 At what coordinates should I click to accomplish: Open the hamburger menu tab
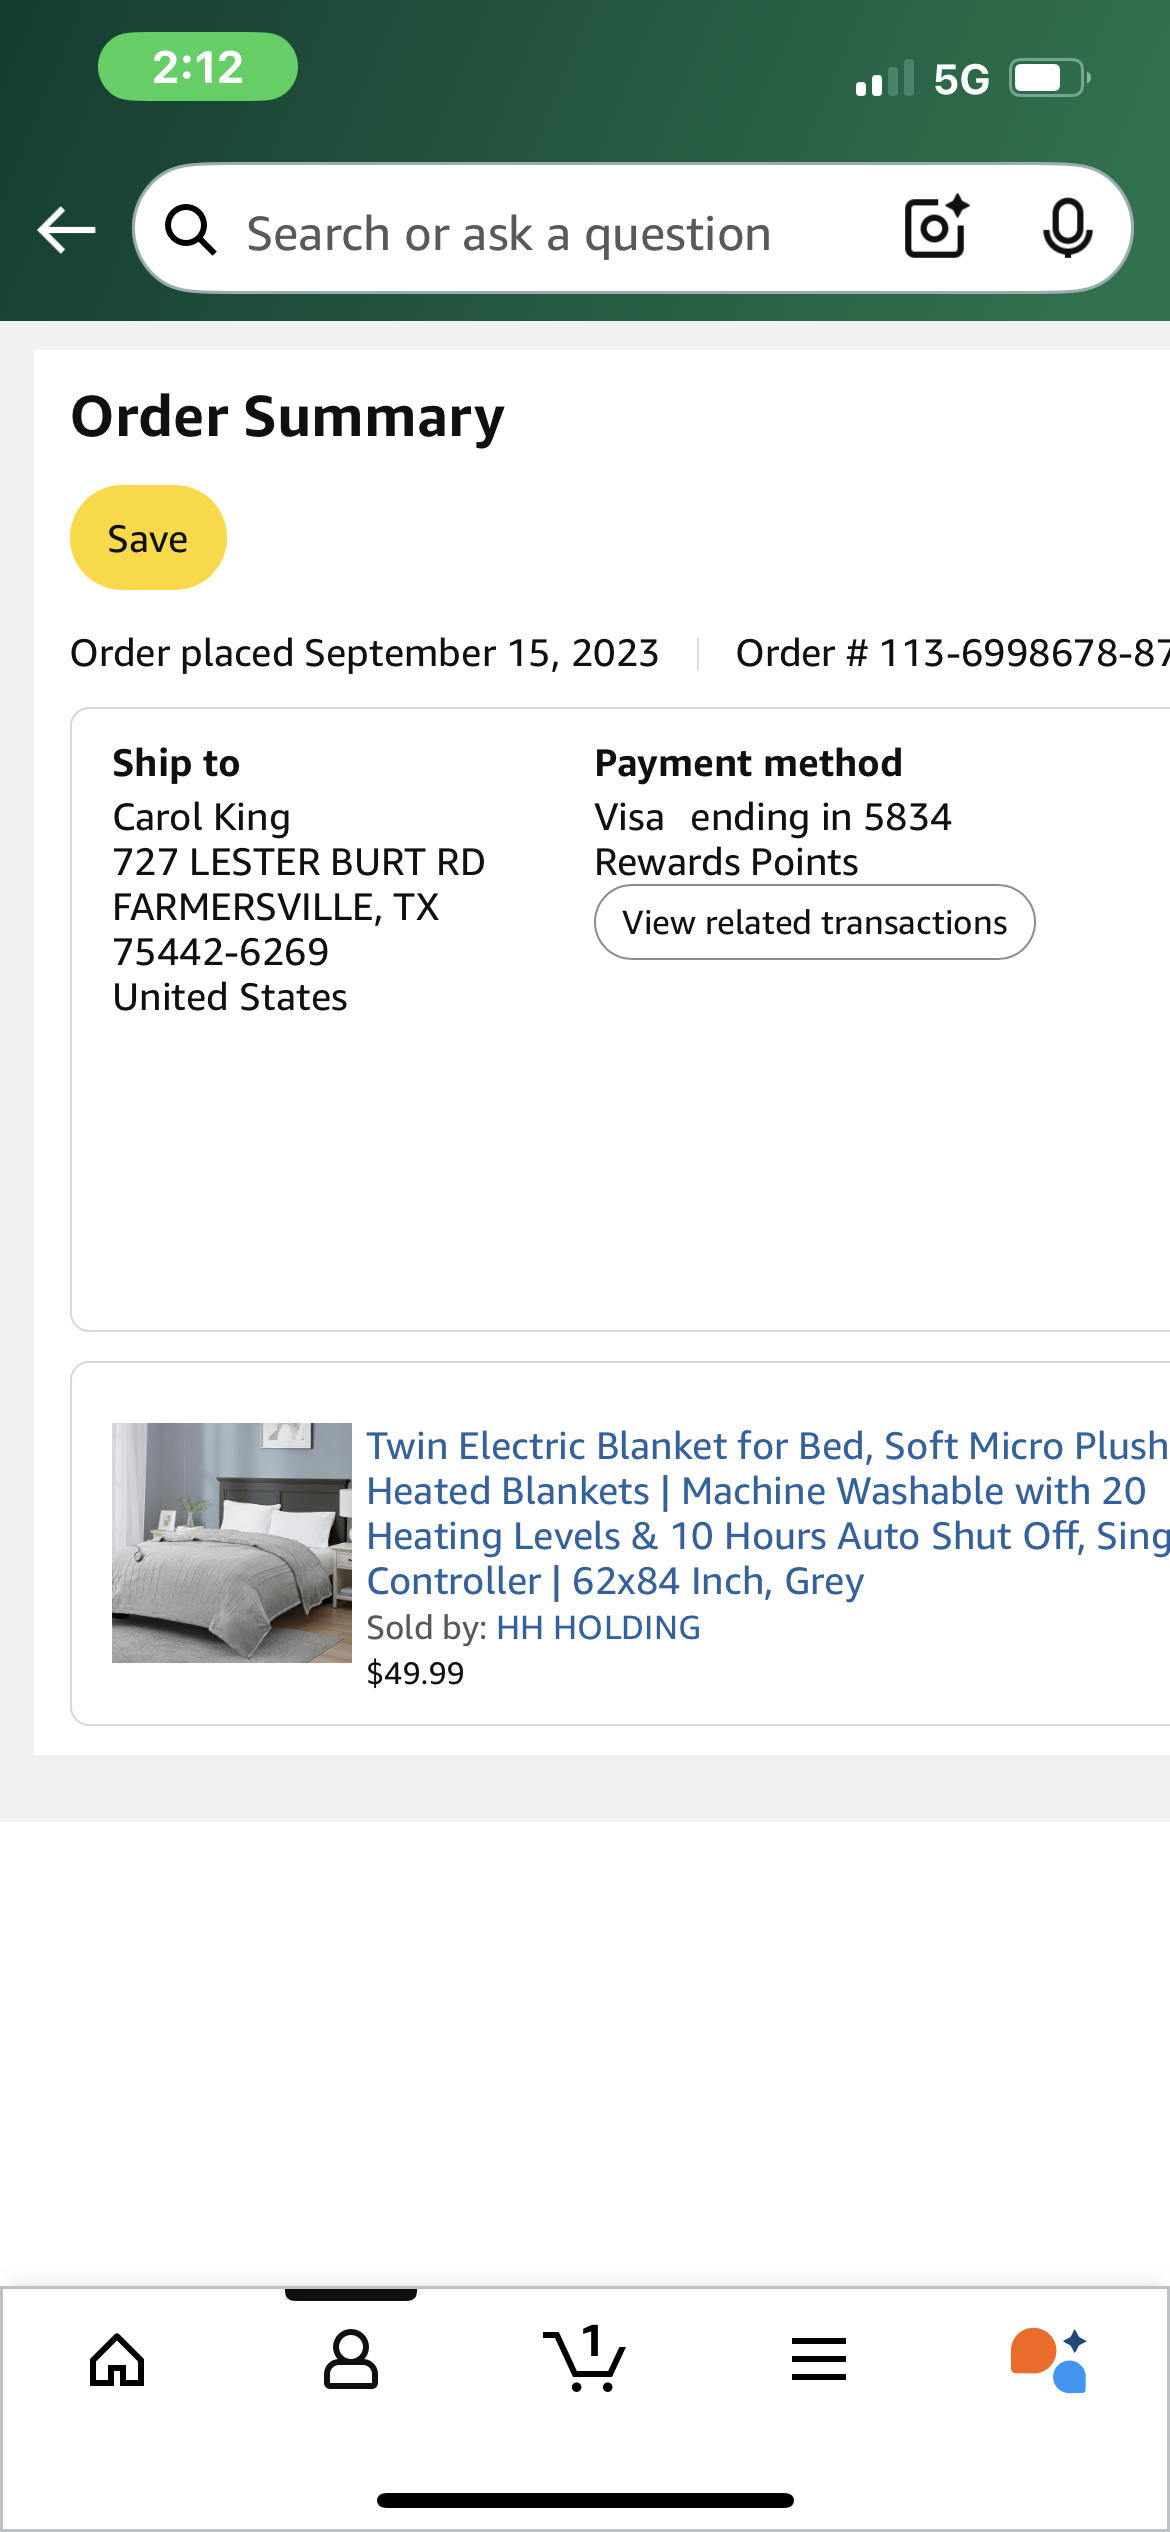point(819,2359)
